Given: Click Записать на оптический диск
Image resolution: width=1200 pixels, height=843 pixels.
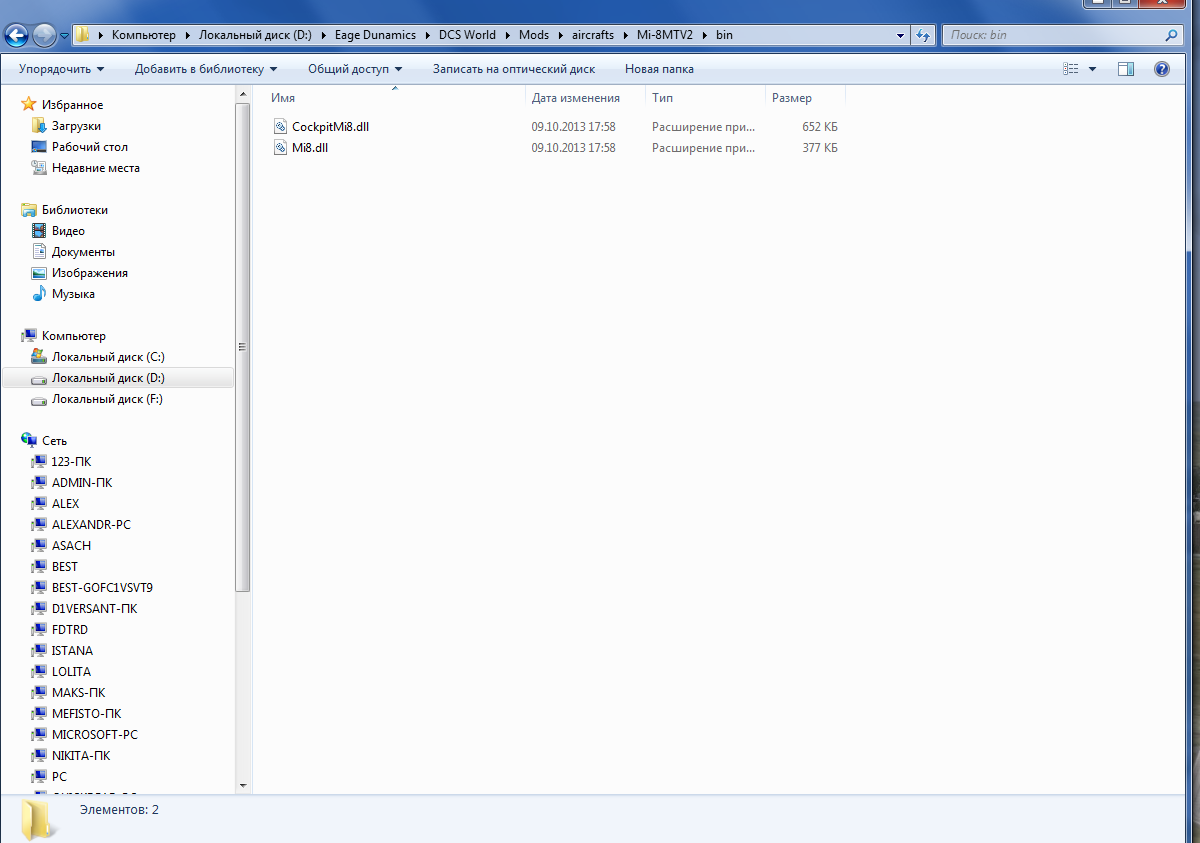Looking at the screenshot, I should tap(514, 69).
